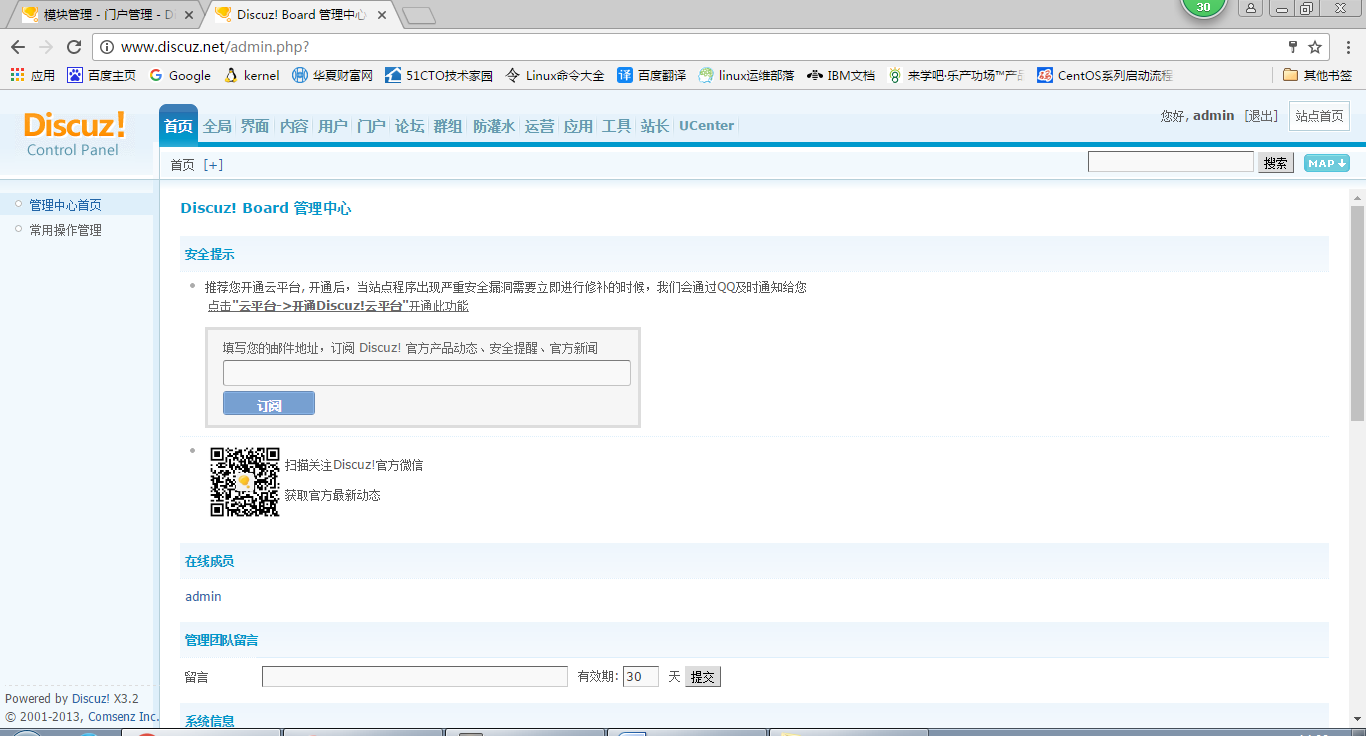Viewport: 1366px width, 736px height.
Task: Reload the page with the refresh icon
Action: click(74, 47)
